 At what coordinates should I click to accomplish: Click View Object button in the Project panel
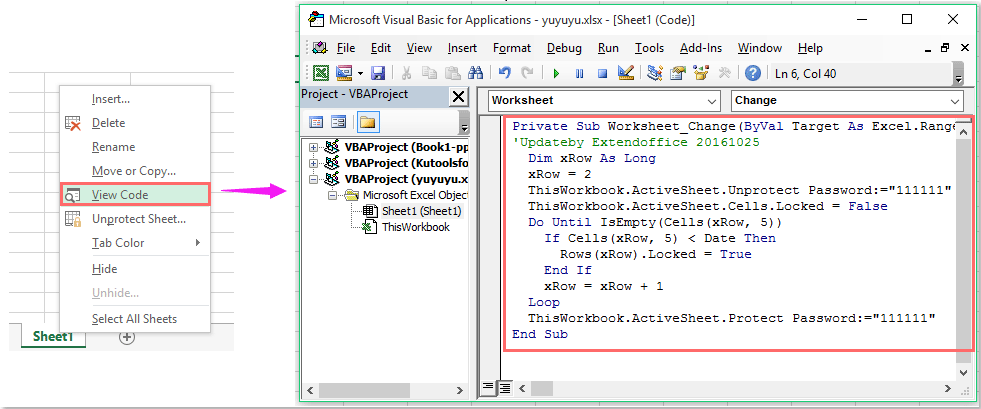pos(339,122)
